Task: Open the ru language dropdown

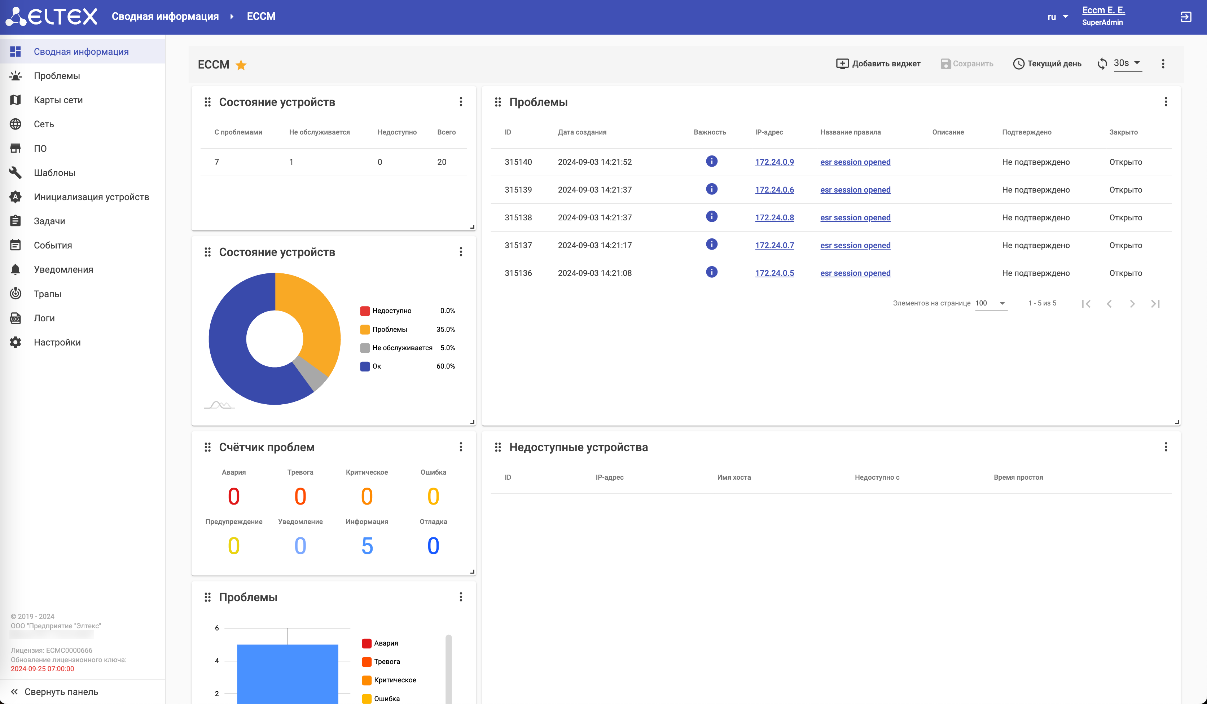Action: (1058, 17)
